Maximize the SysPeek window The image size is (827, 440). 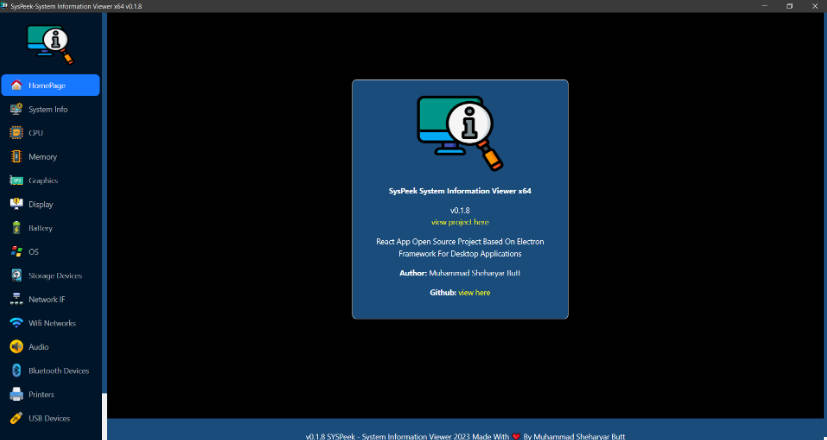(788, 6)
